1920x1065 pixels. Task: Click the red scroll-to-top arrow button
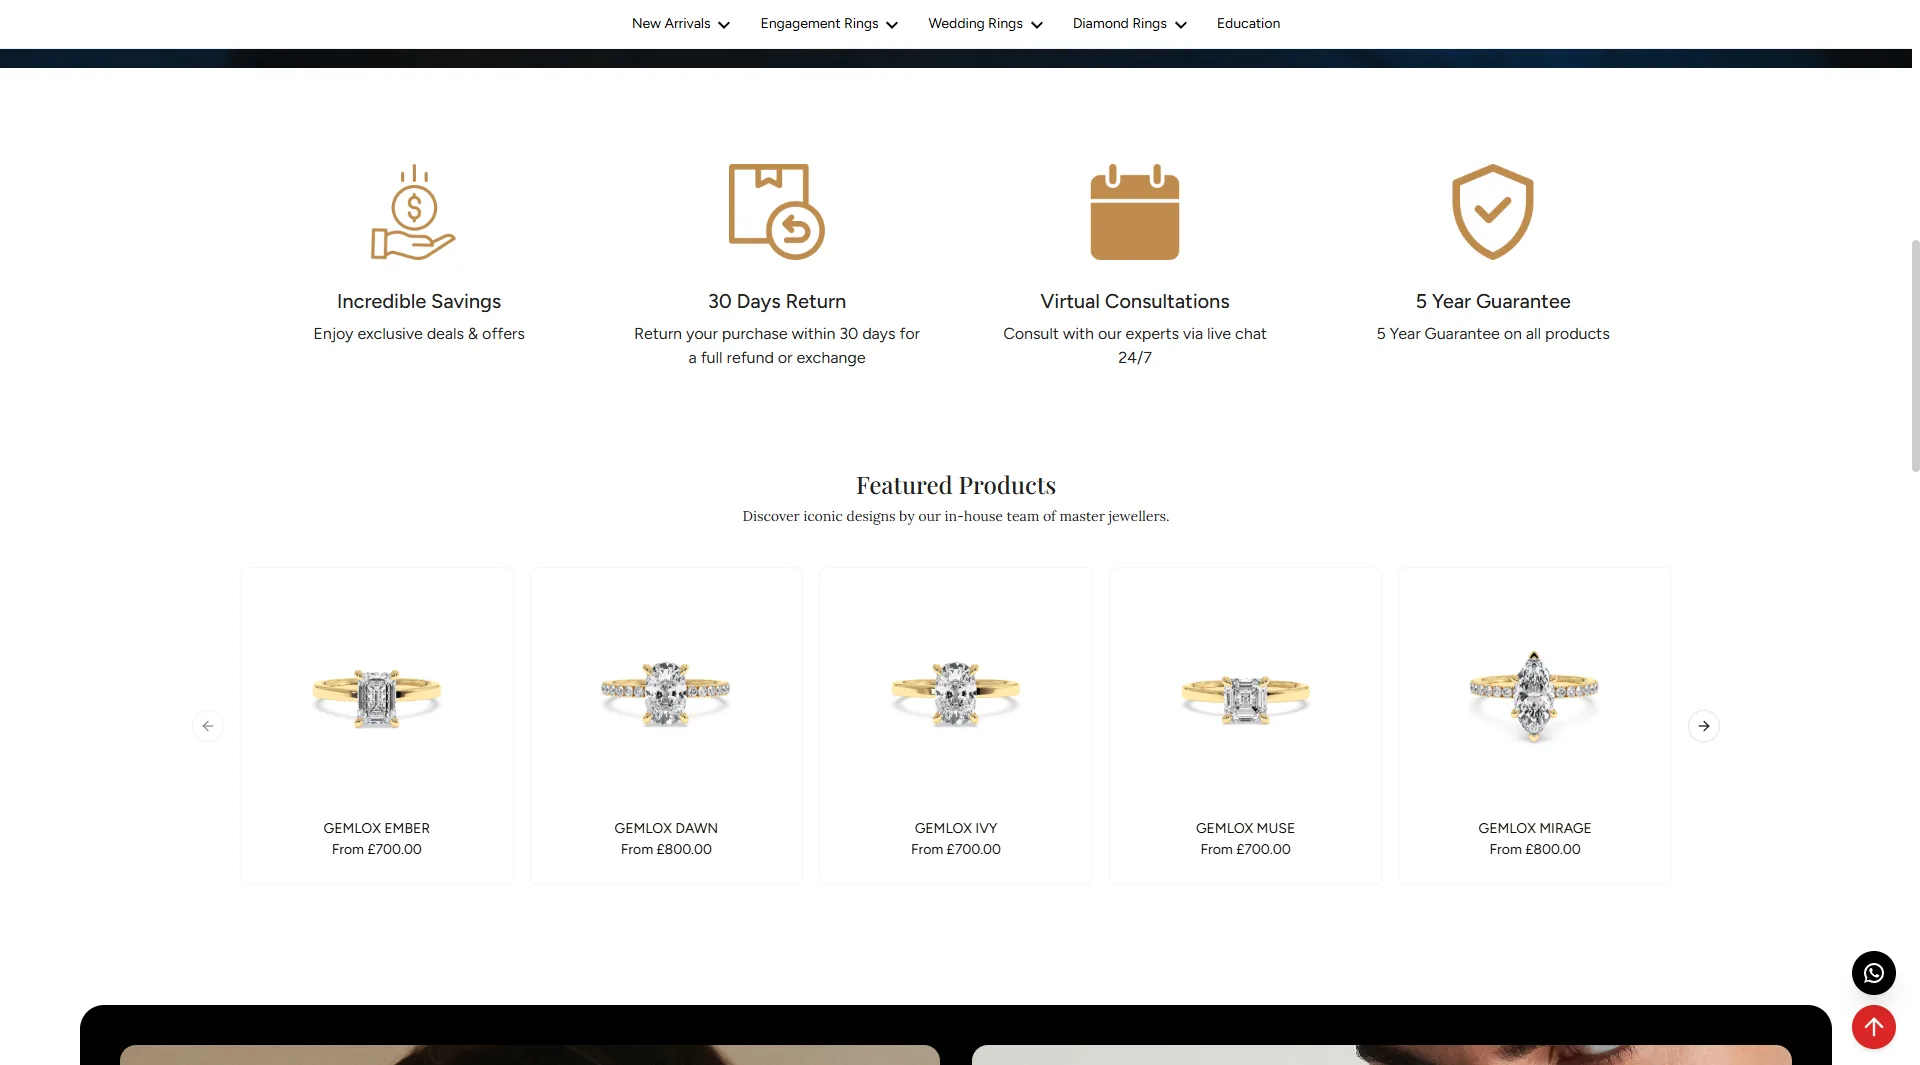click(1873, 1027)
